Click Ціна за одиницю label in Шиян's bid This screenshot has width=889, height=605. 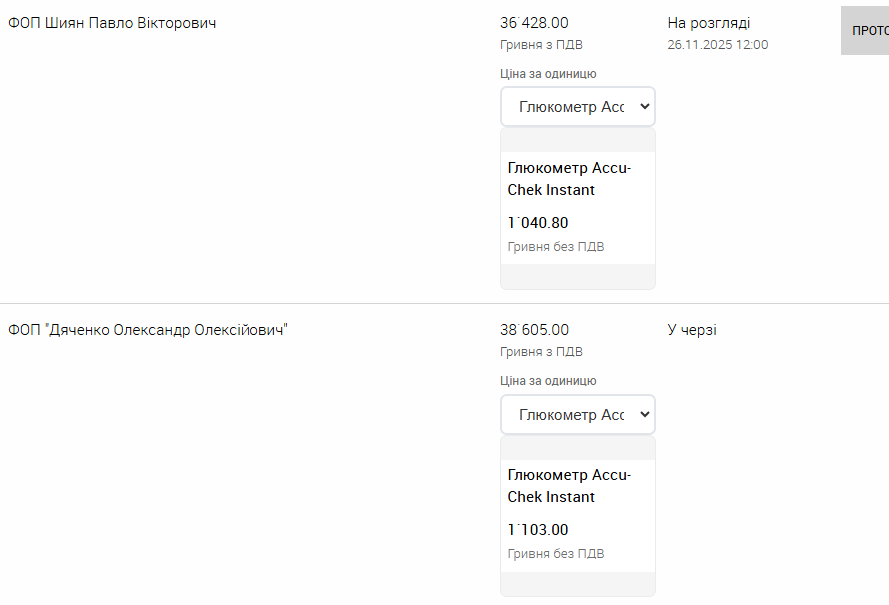click(x=548, y=74)
